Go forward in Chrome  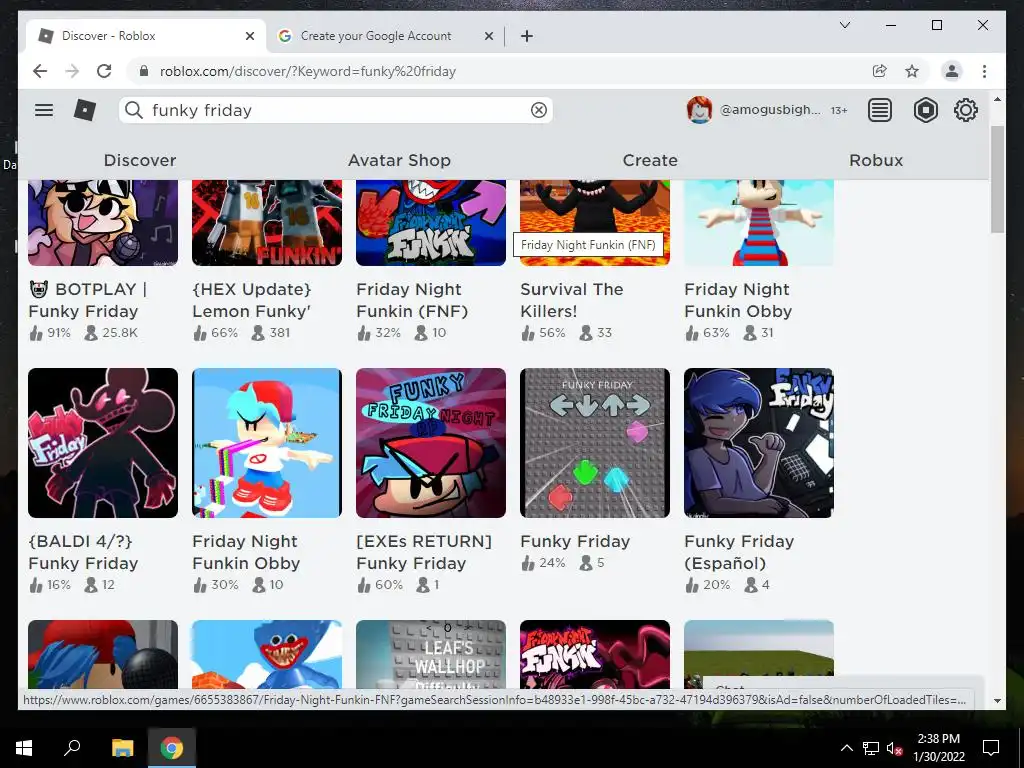pyautogui.click(x=72, y=71)
